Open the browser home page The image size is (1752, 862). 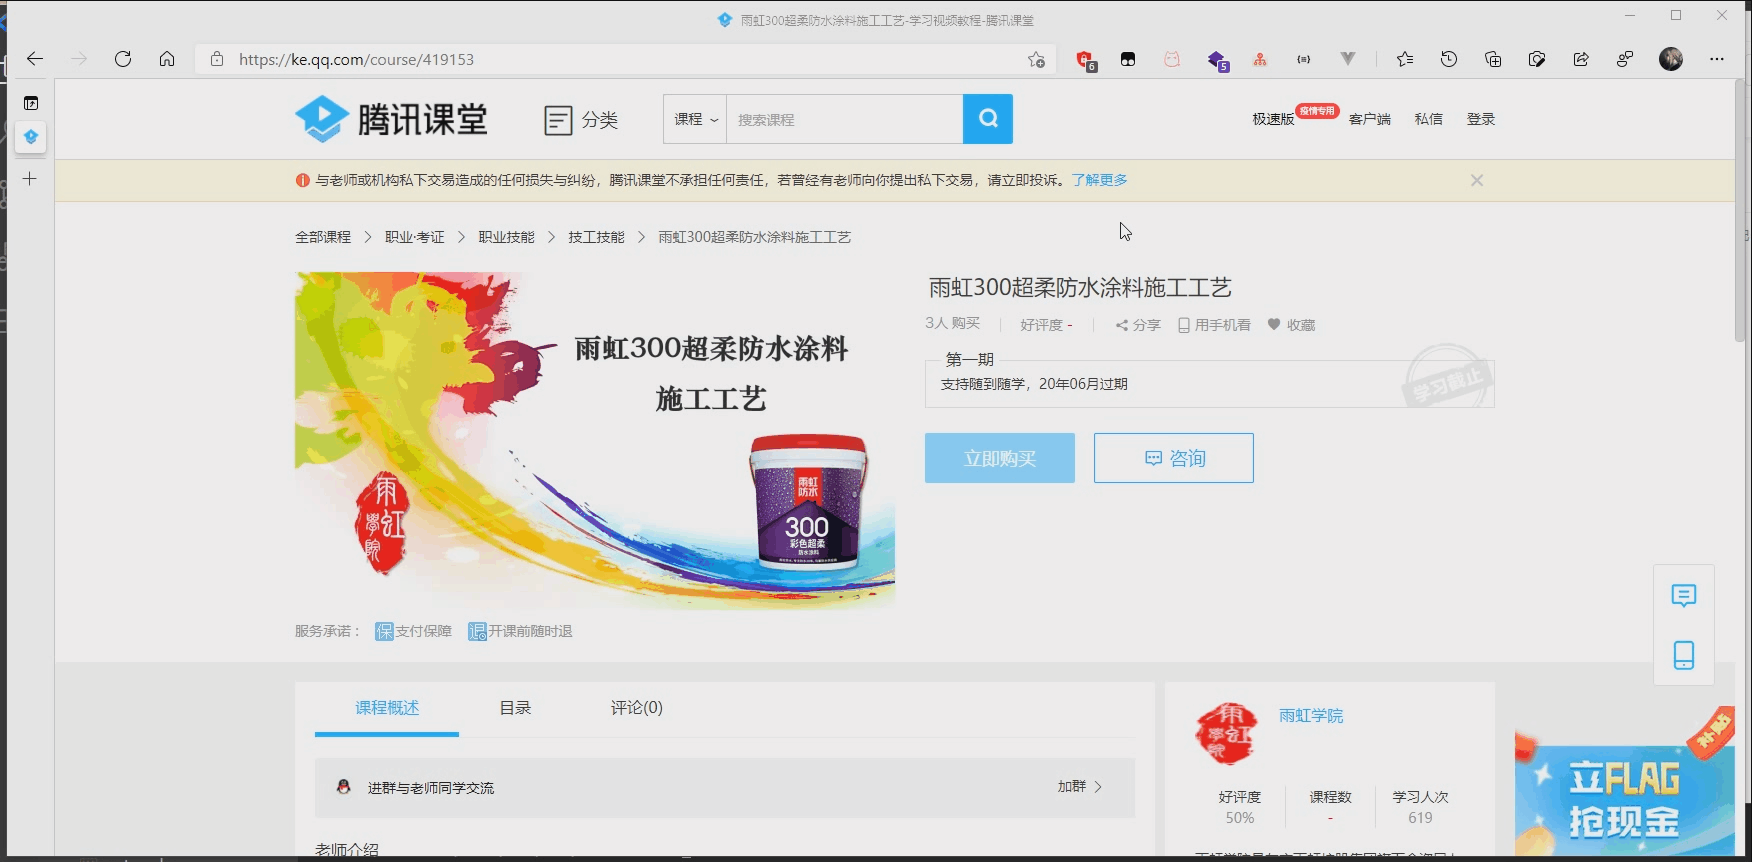pos(167,59)
